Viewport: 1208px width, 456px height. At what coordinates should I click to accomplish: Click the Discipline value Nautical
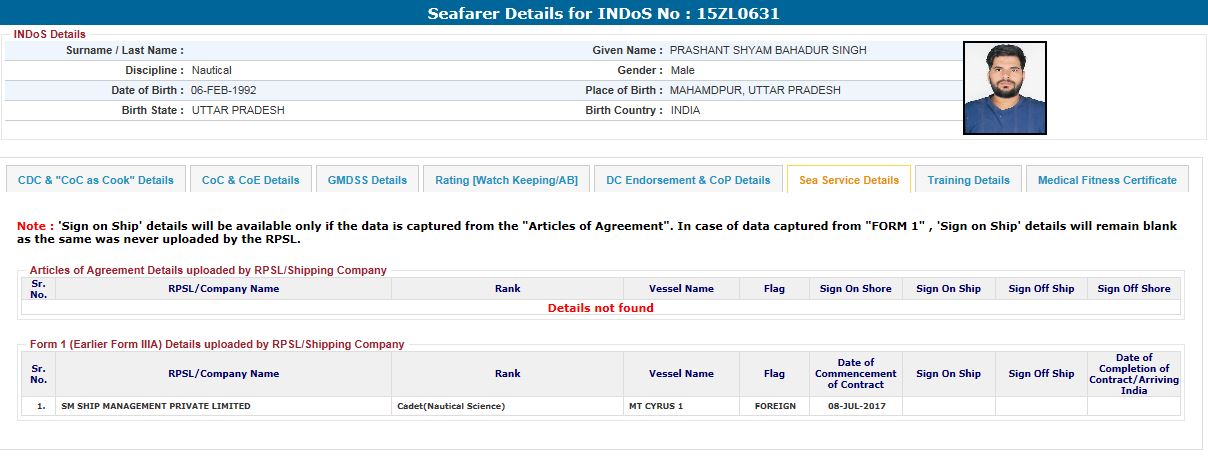[211, 70]
